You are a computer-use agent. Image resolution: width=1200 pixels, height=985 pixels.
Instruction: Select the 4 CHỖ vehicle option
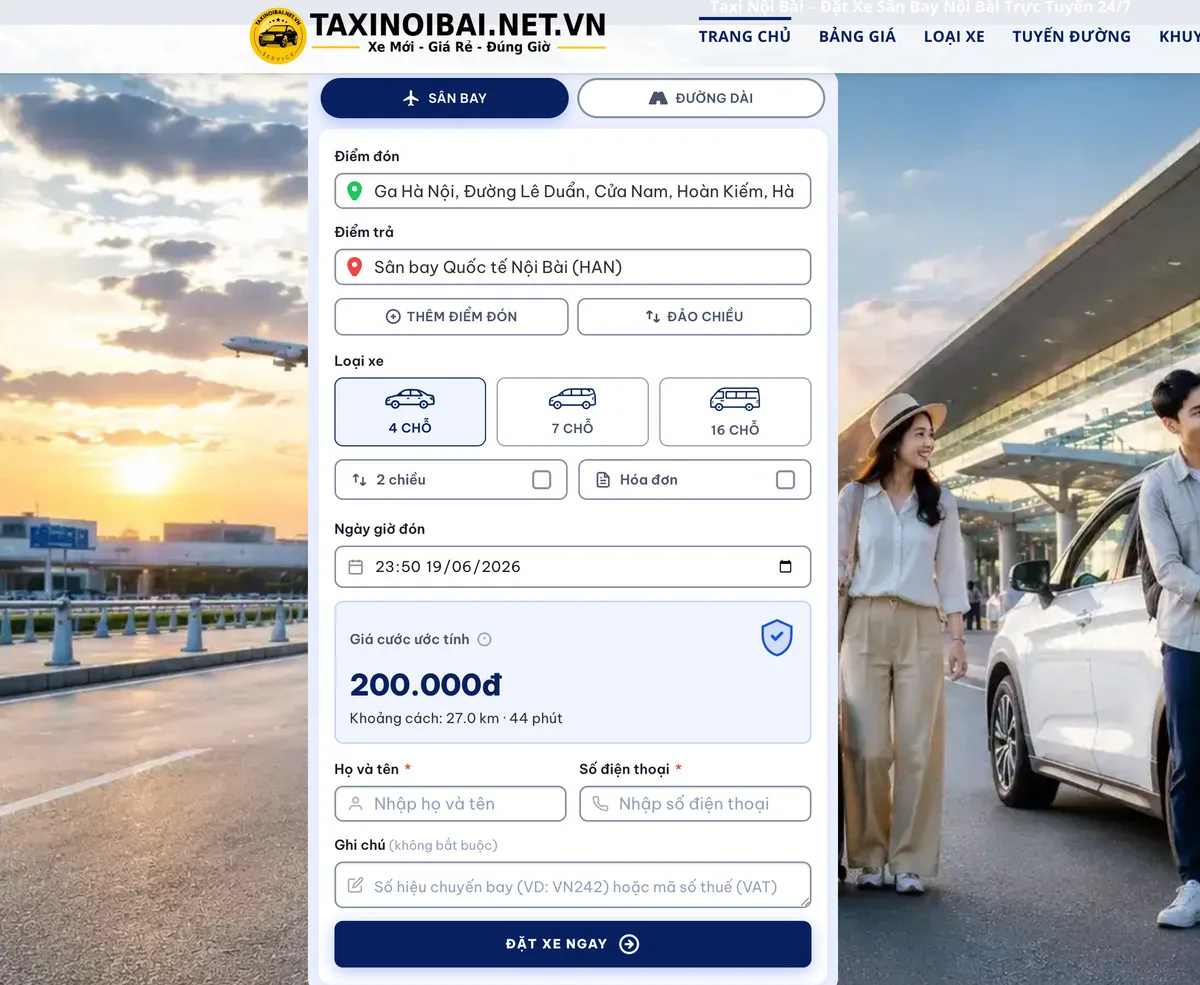(410, 411)
